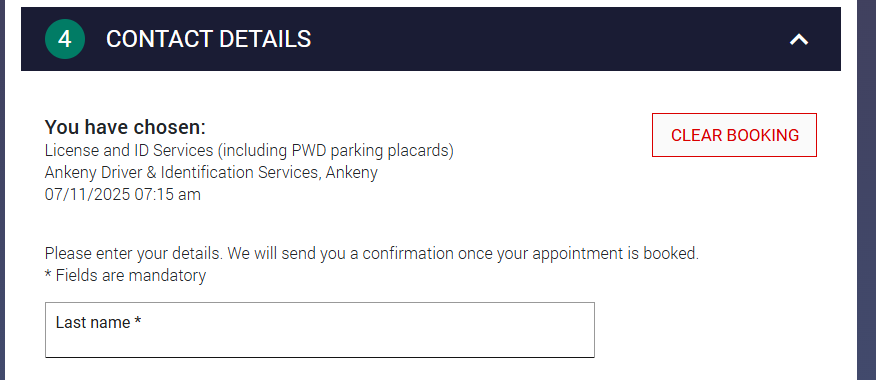Click the dark page margin right of the panel
Image resolution: width=876 pixels, height=380 pixels.
pyautogui.click(x=867, y=190)
